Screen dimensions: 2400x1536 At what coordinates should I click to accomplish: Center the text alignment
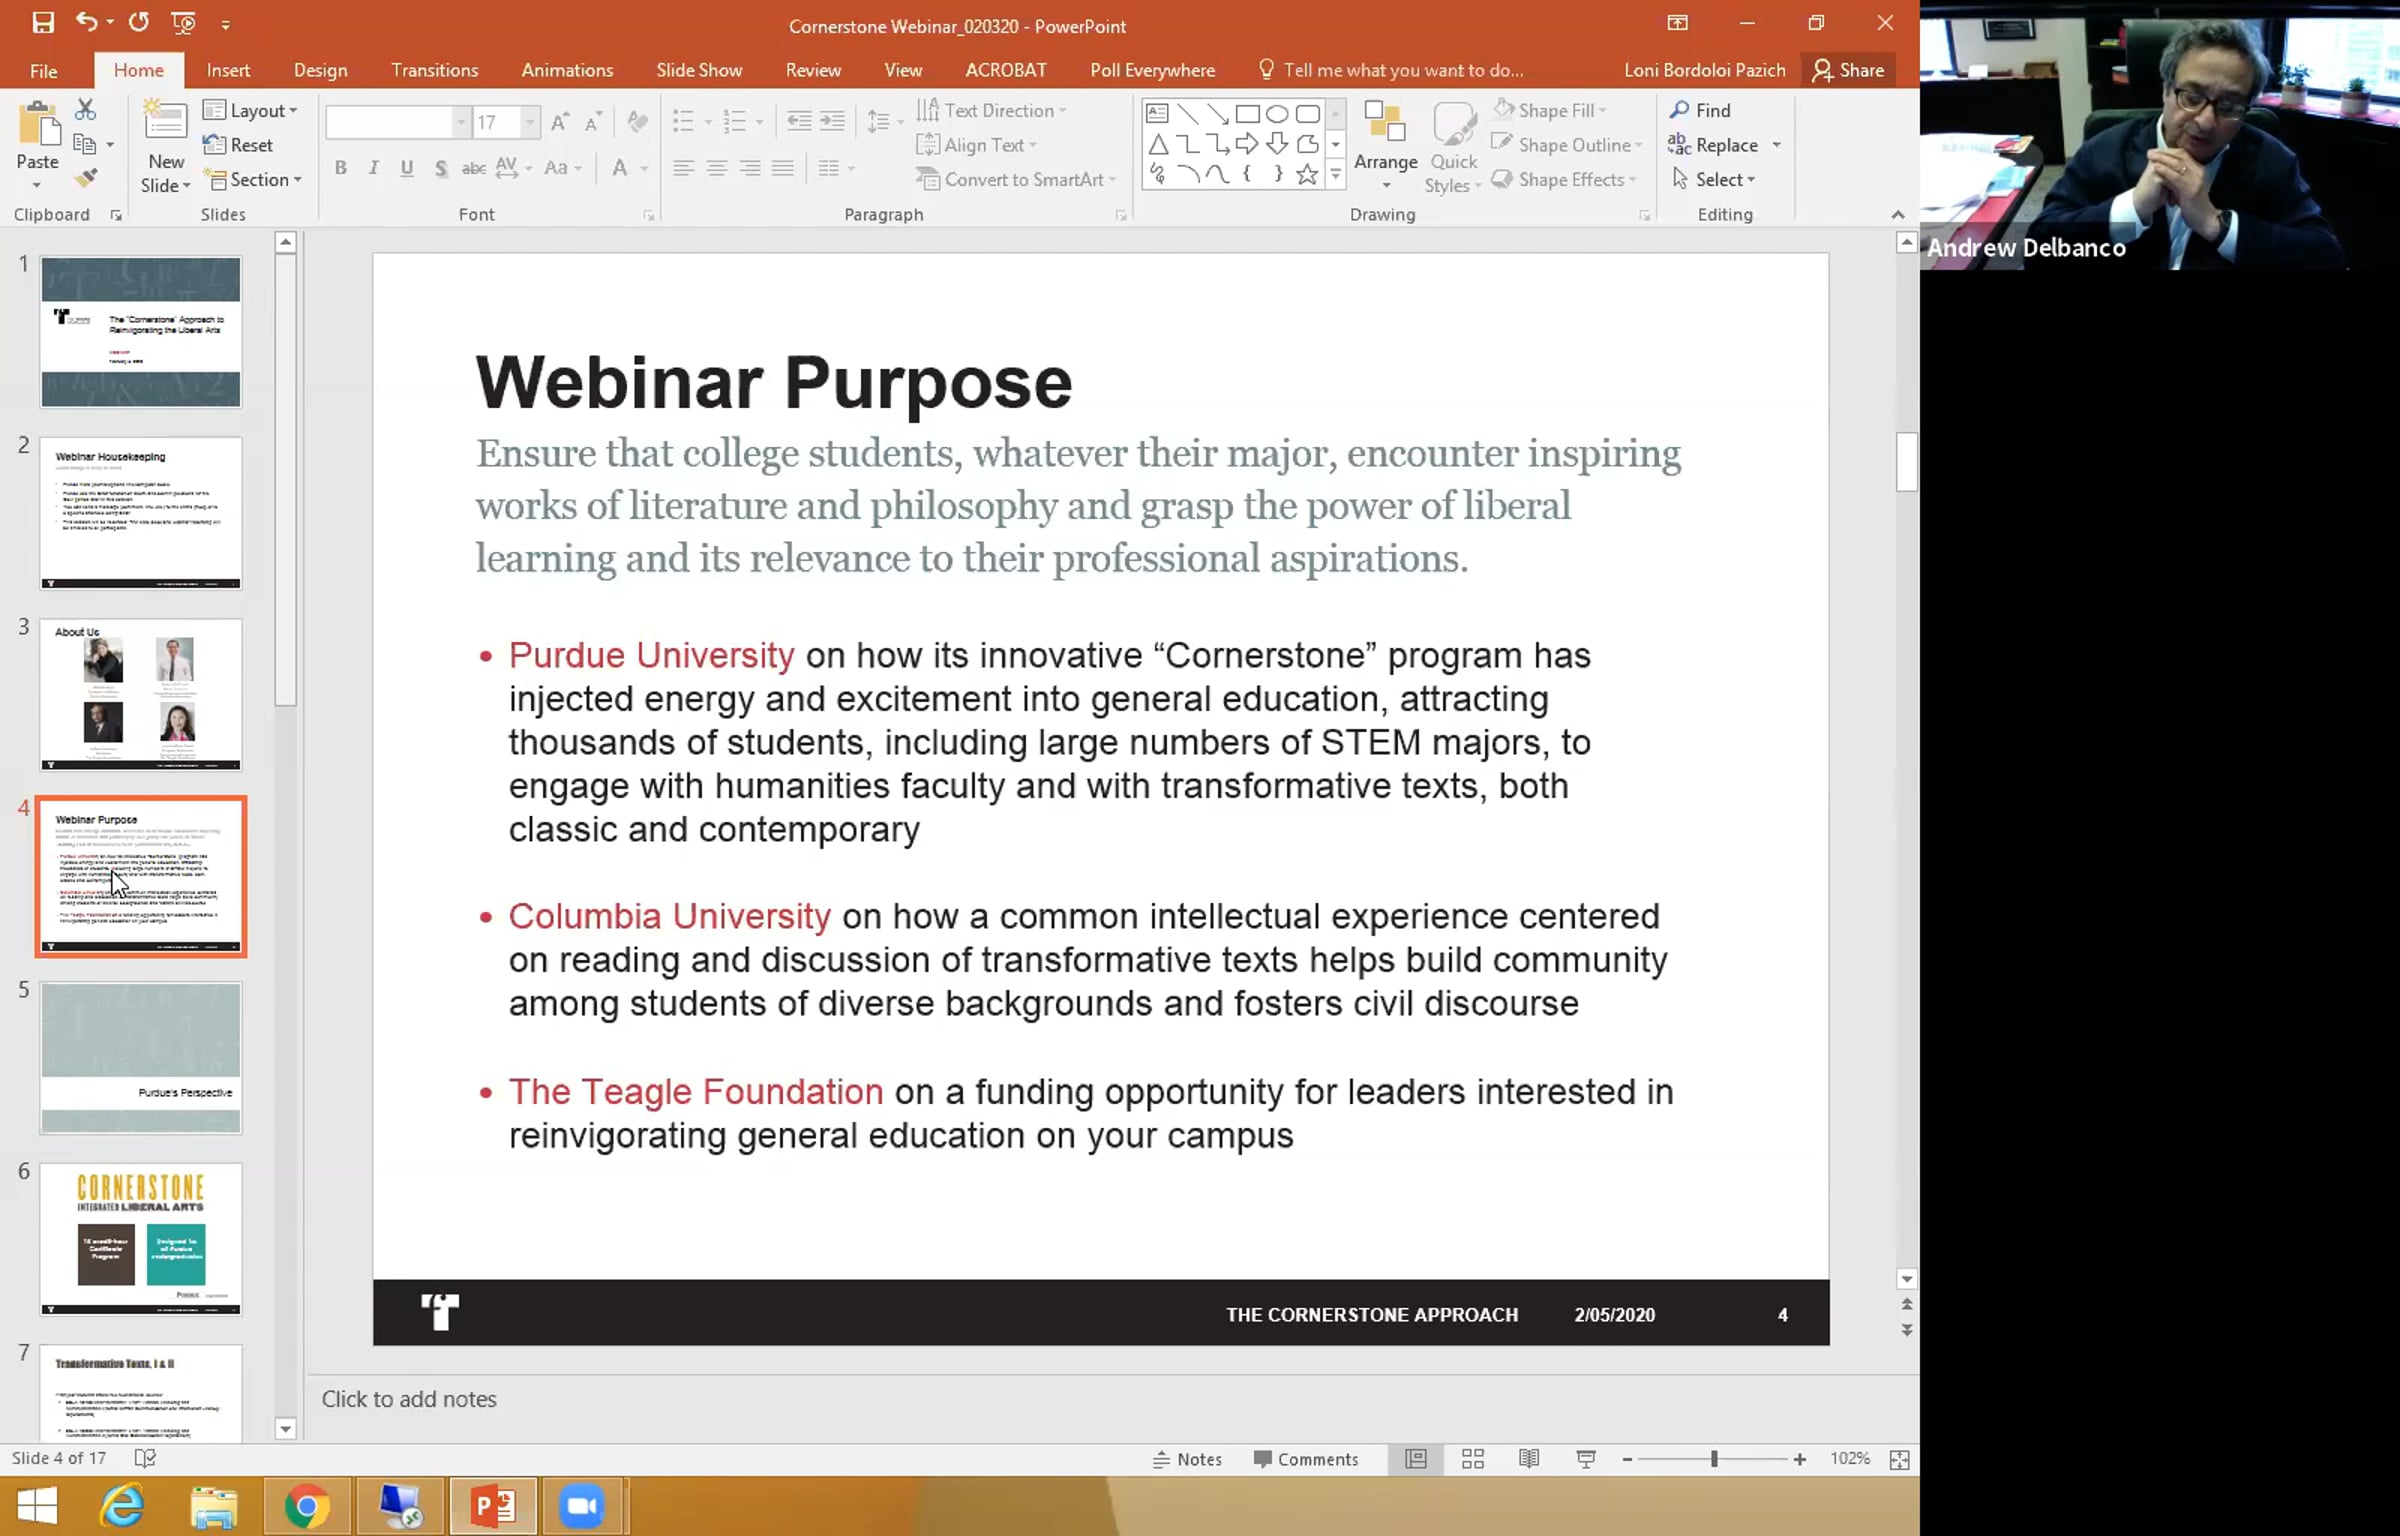(x=717, y=168)
